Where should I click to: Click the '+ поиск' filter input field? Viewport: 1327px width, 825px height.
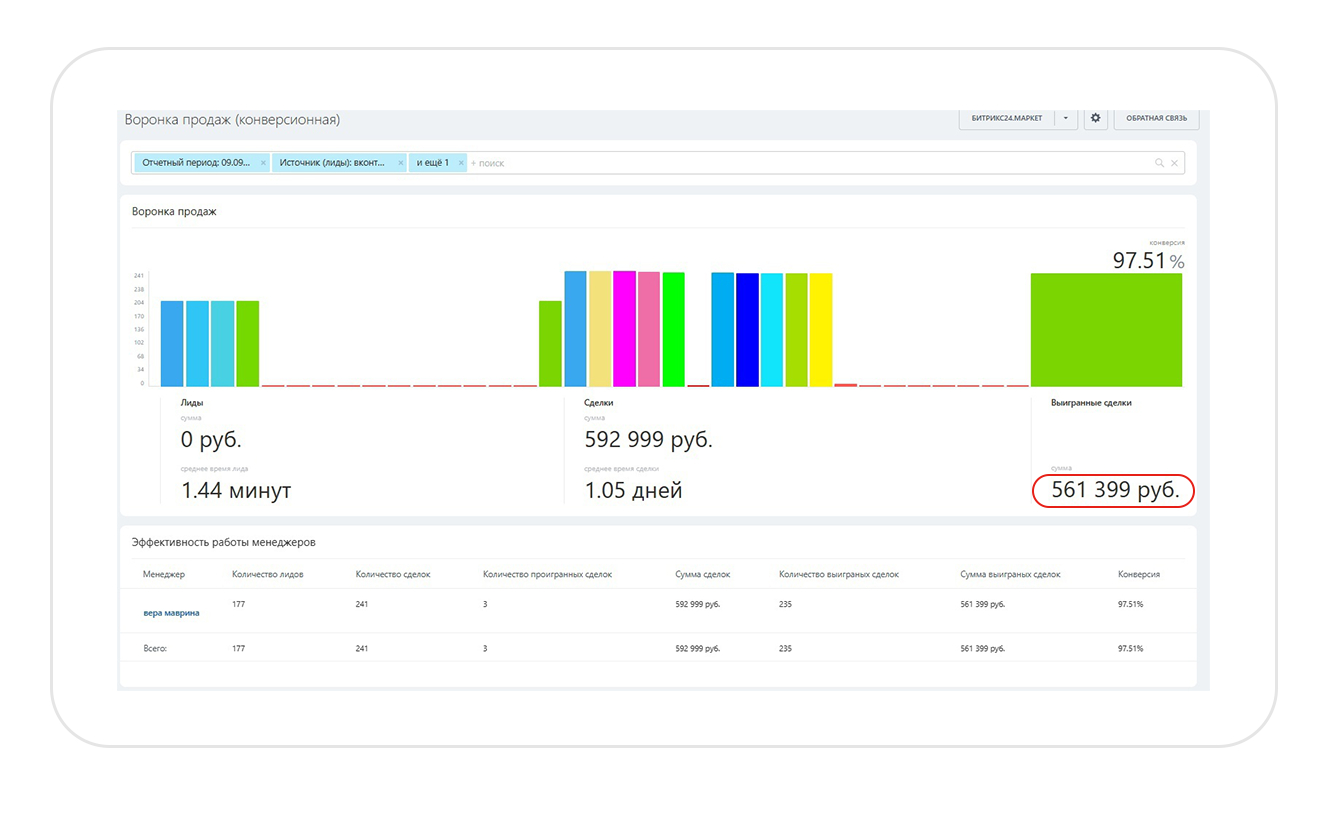pos(800,163)
